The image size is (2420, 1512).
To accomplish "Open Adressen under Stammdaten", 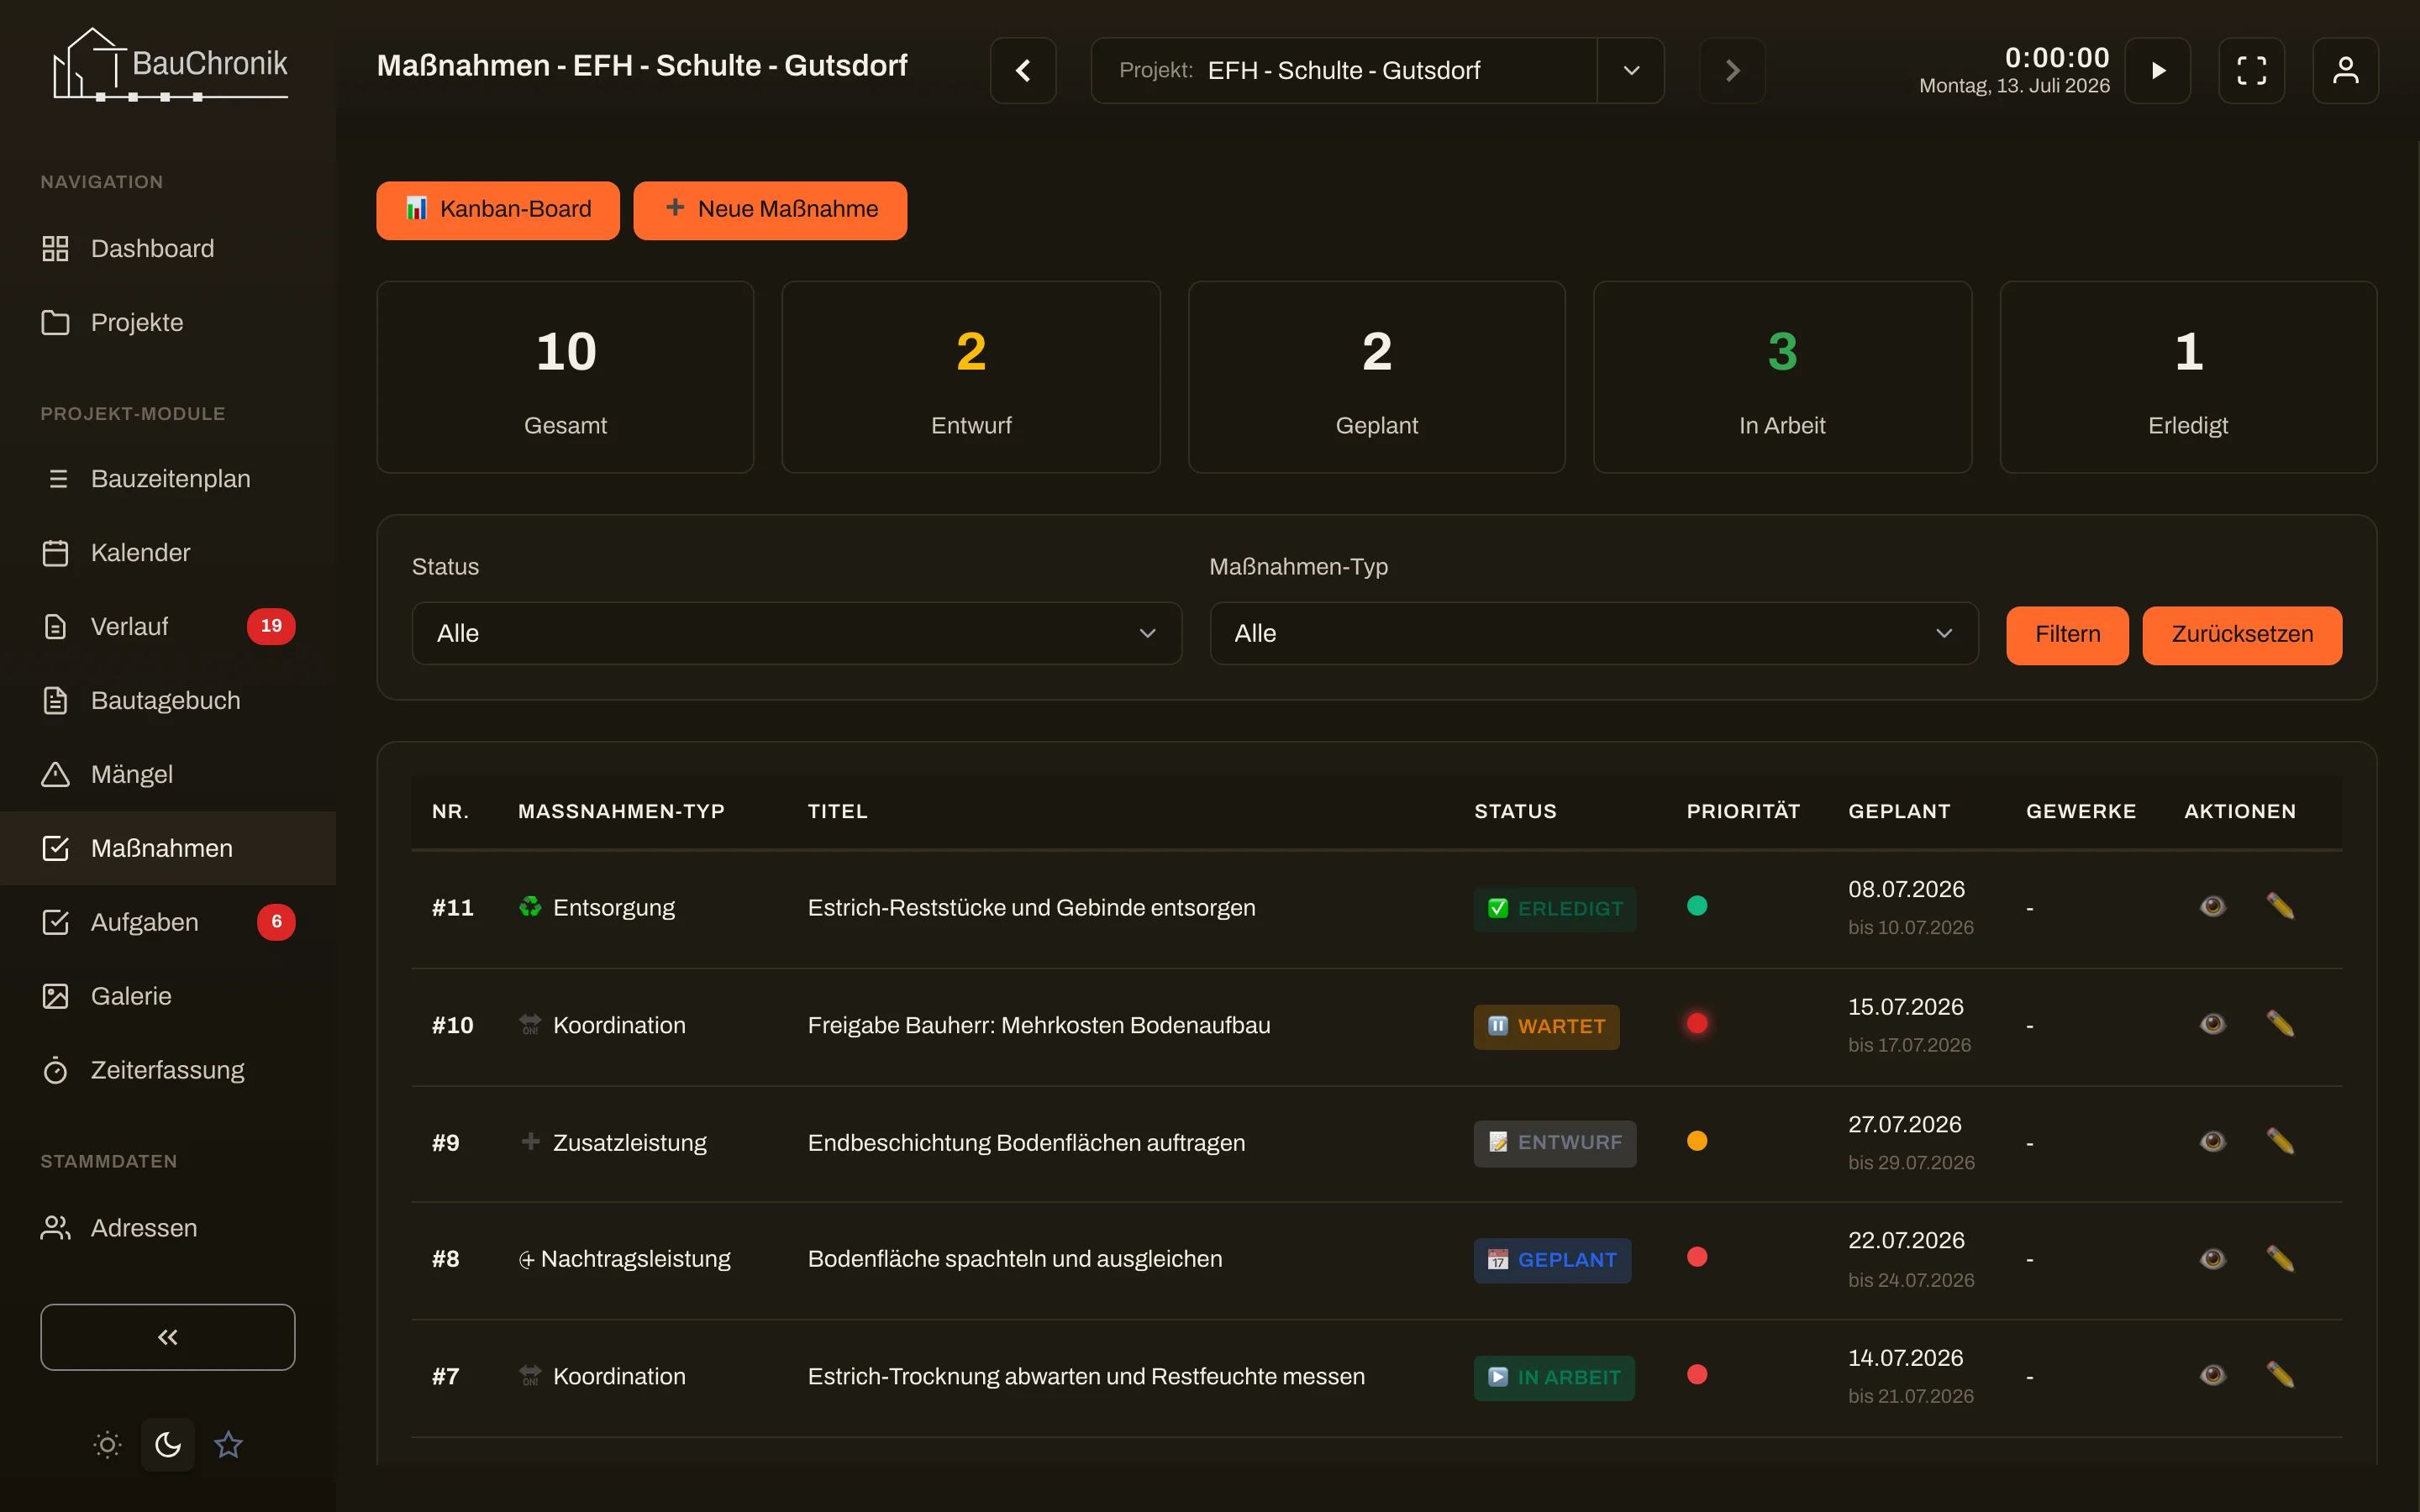I will click(x=168, y=1227).
